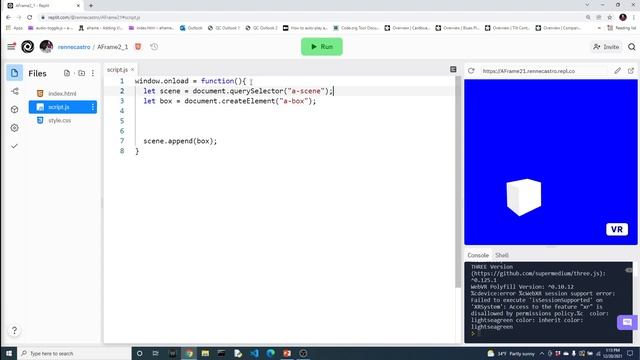
Task: Click the HTML language badge icon
Action: (x=138, y=47)
